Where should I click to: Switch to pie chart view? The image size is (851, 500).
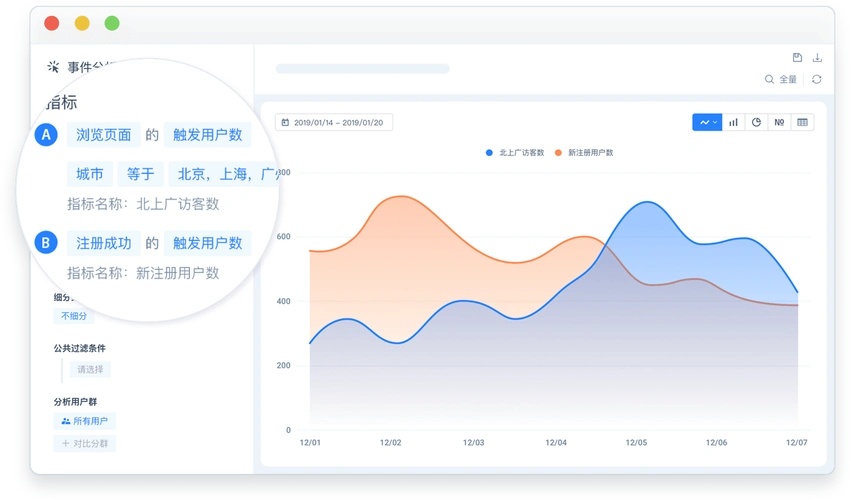click(x=756, y=122)
